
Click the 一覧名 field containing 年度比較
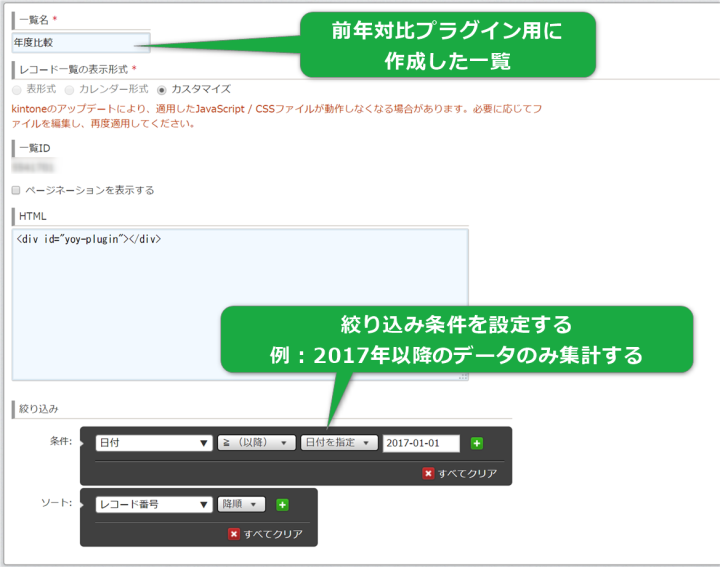pos(80,43)
